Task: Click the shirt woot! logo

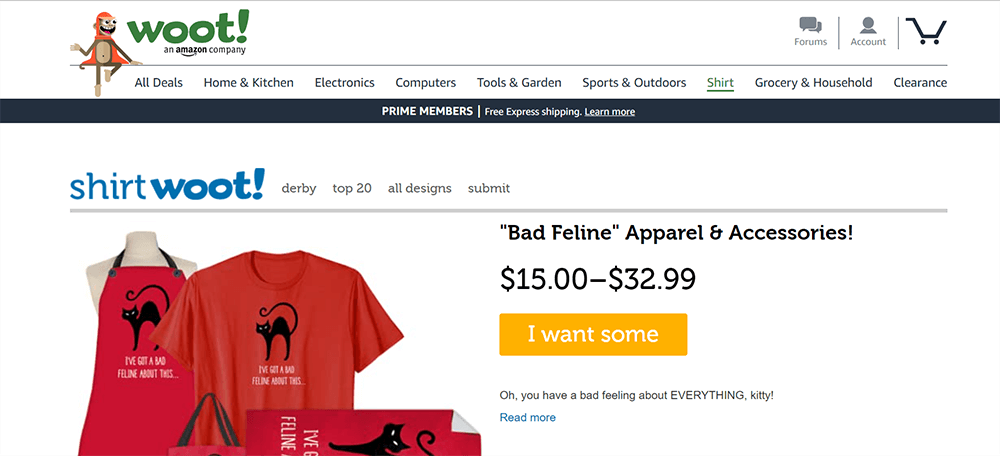Action: coord(167,185)
